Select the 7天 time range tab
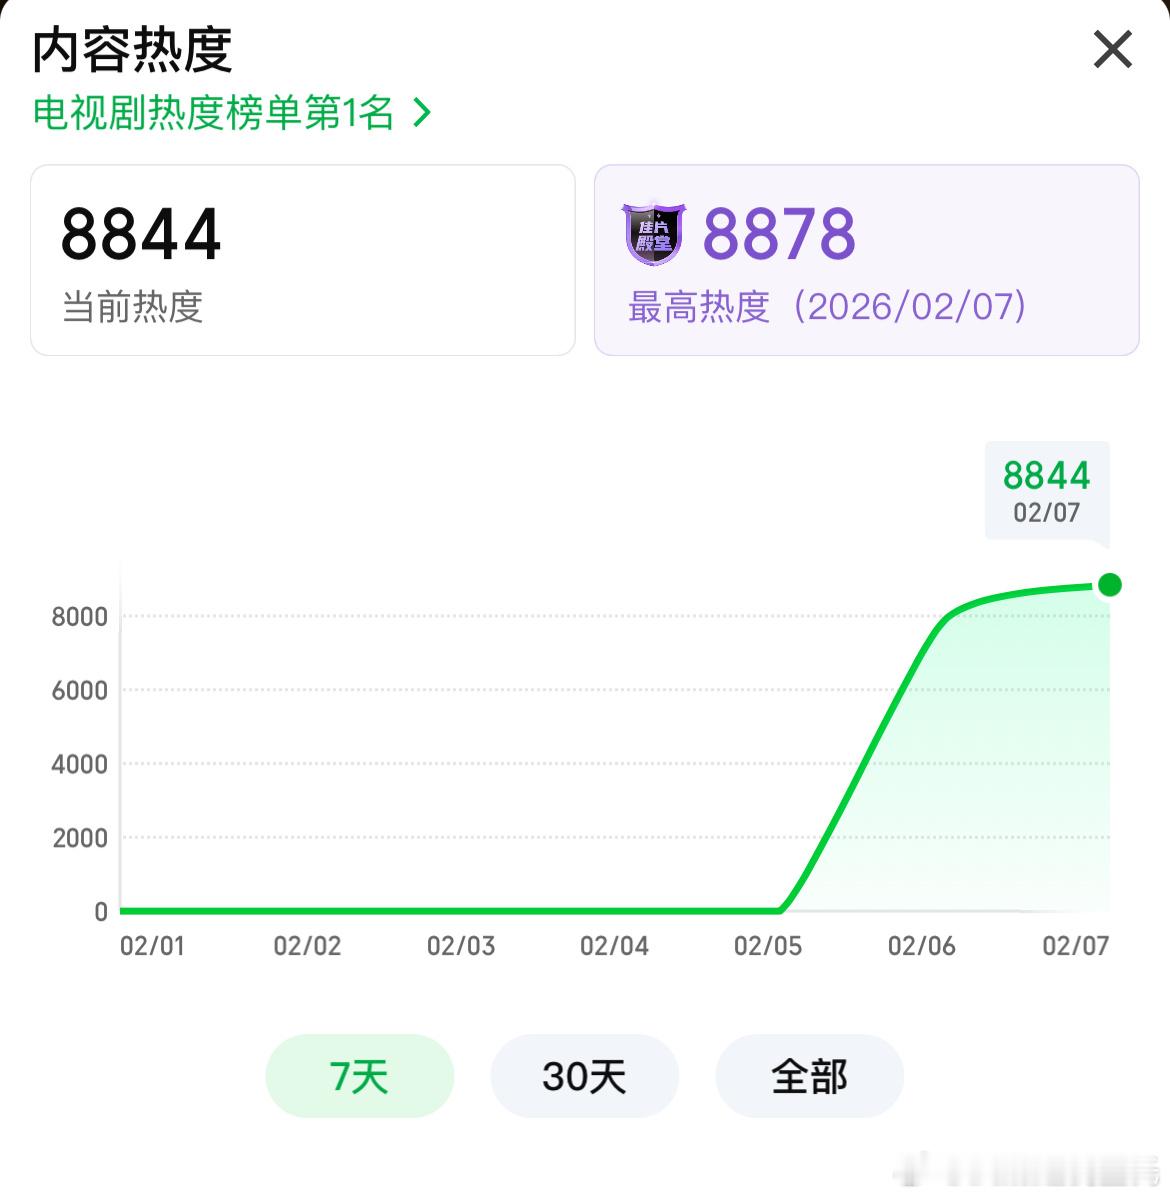The image size is (1170, 1198). click(x=359, y=1076)
